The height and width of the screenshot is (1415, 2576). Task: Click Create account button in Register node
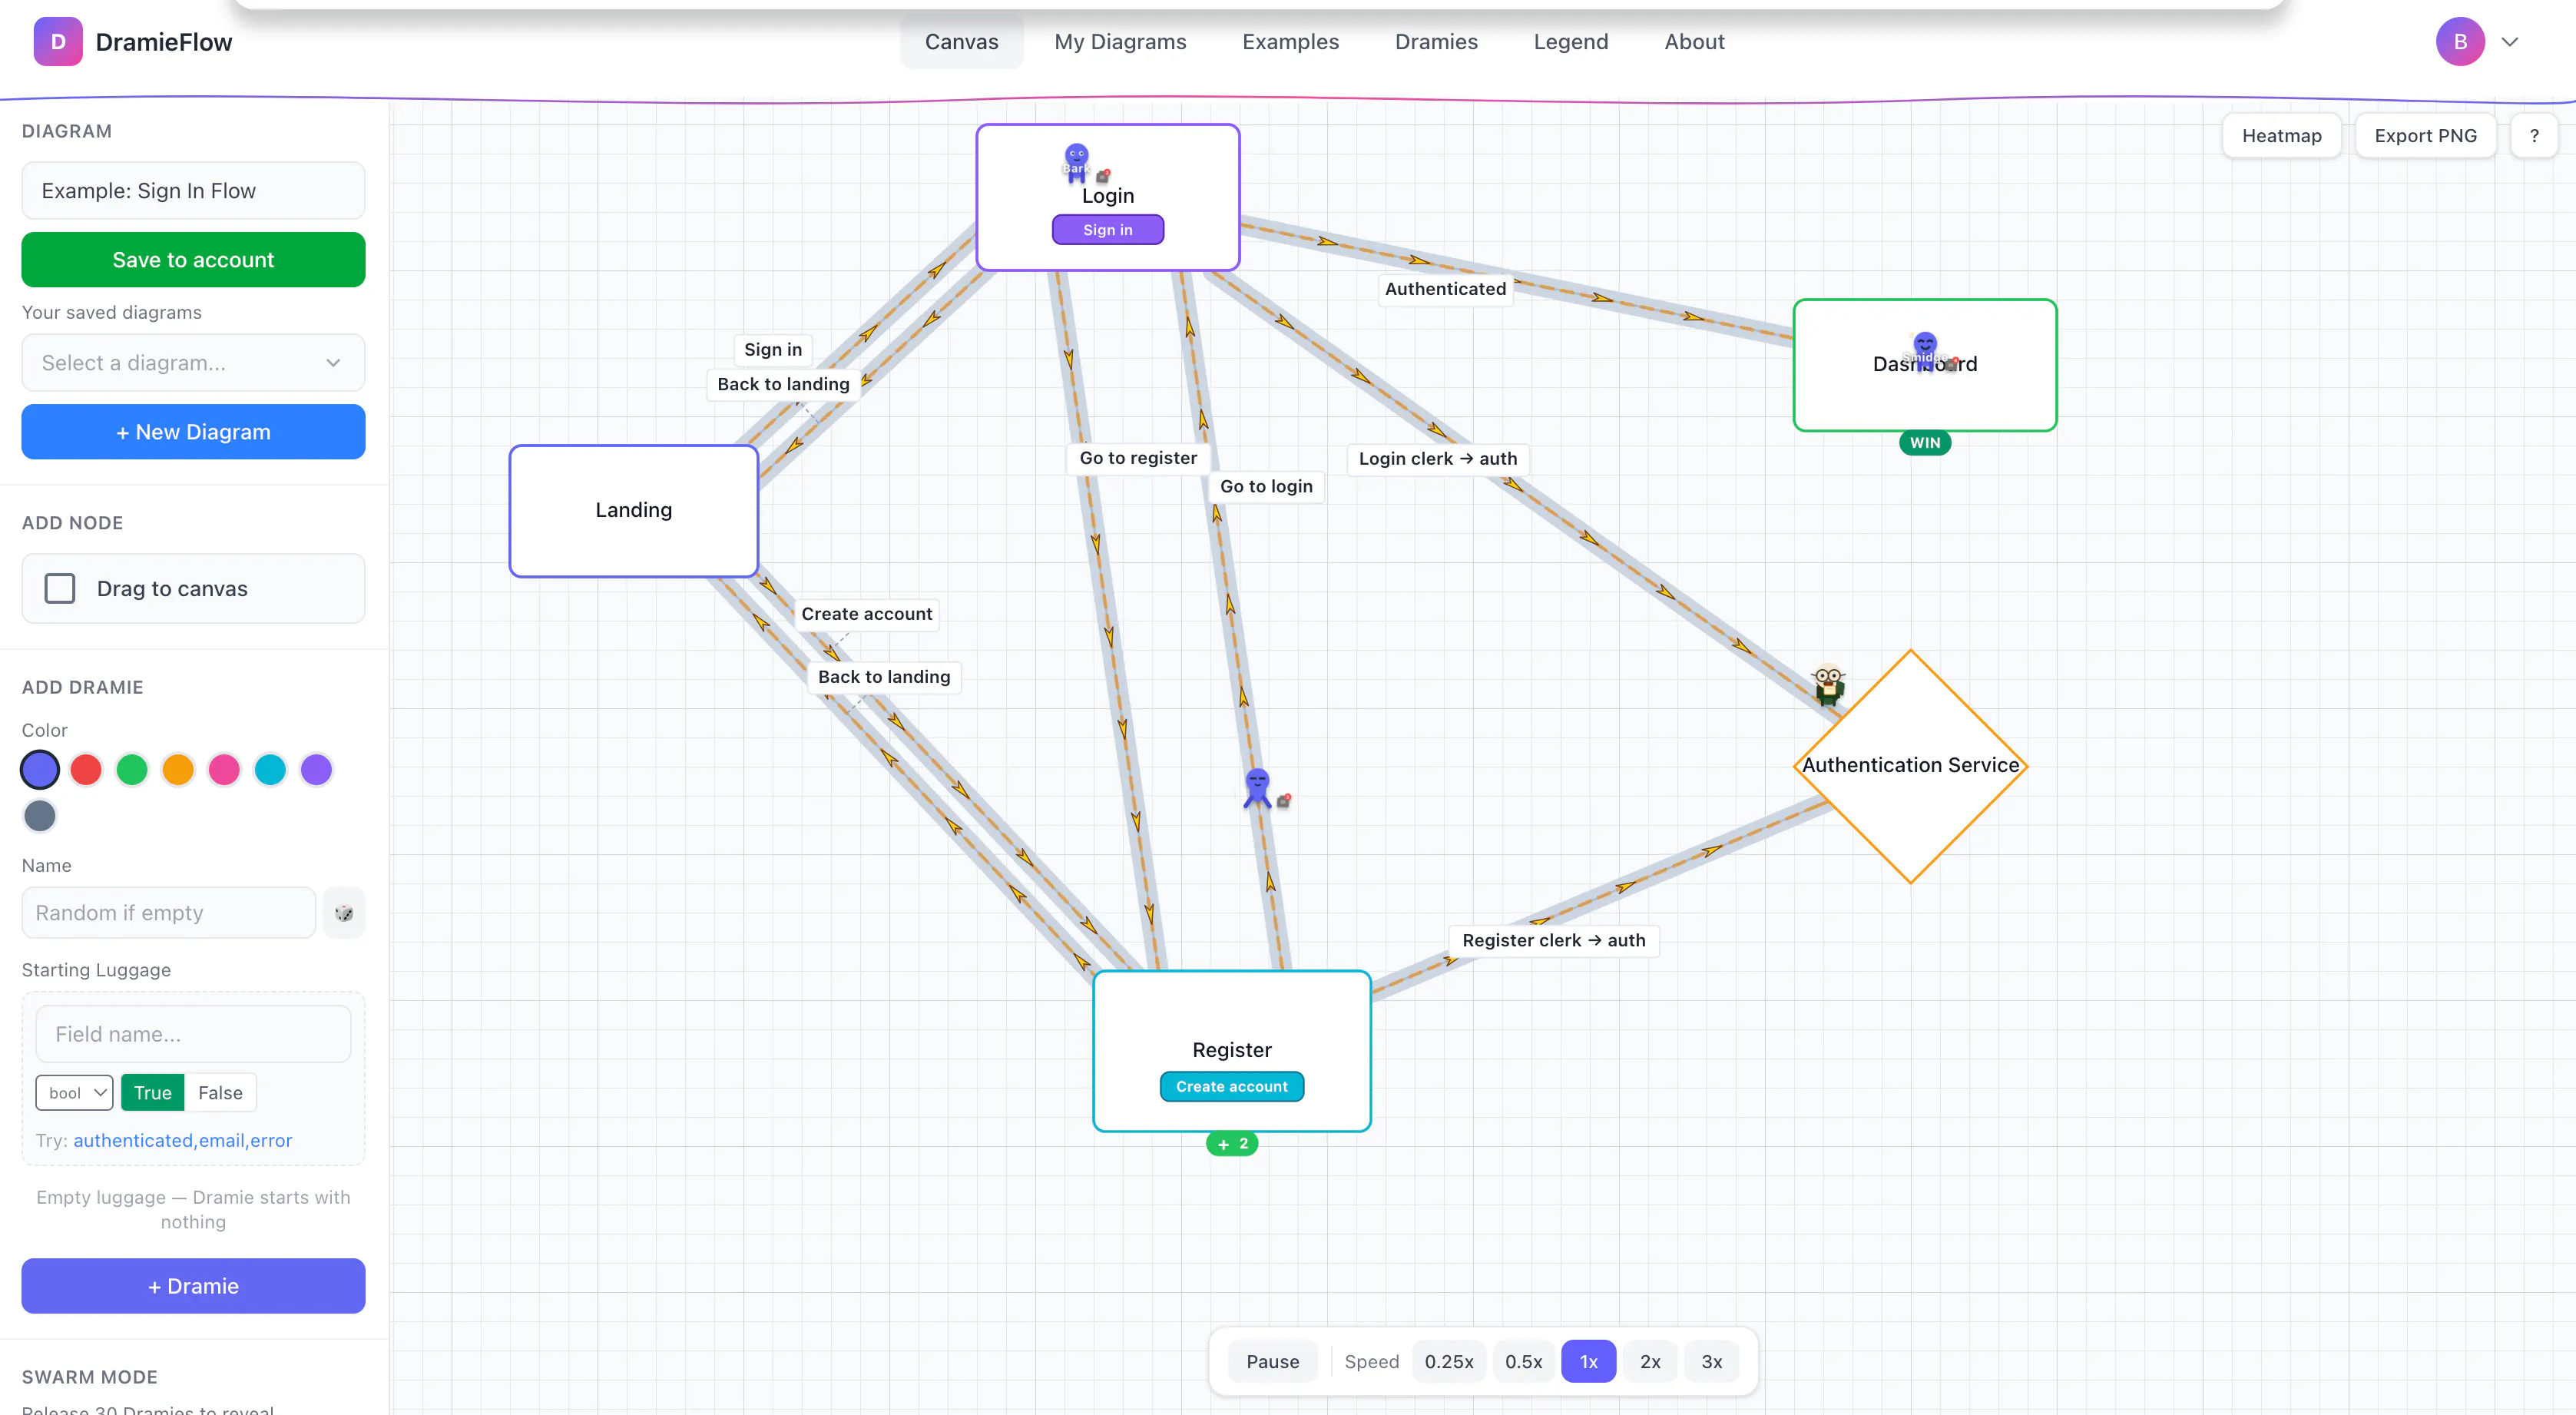pos(1231,1086)
